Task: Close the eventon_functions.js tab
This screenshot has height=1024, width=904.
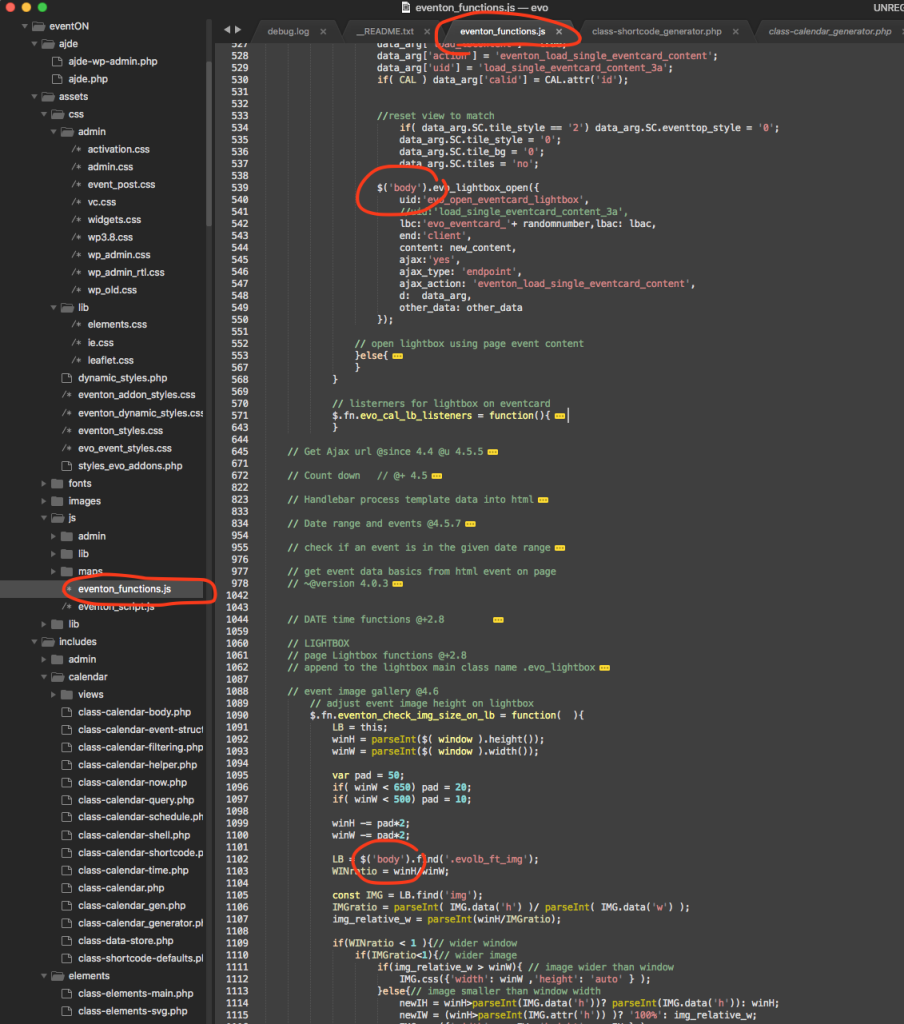Action: [558, 31]
